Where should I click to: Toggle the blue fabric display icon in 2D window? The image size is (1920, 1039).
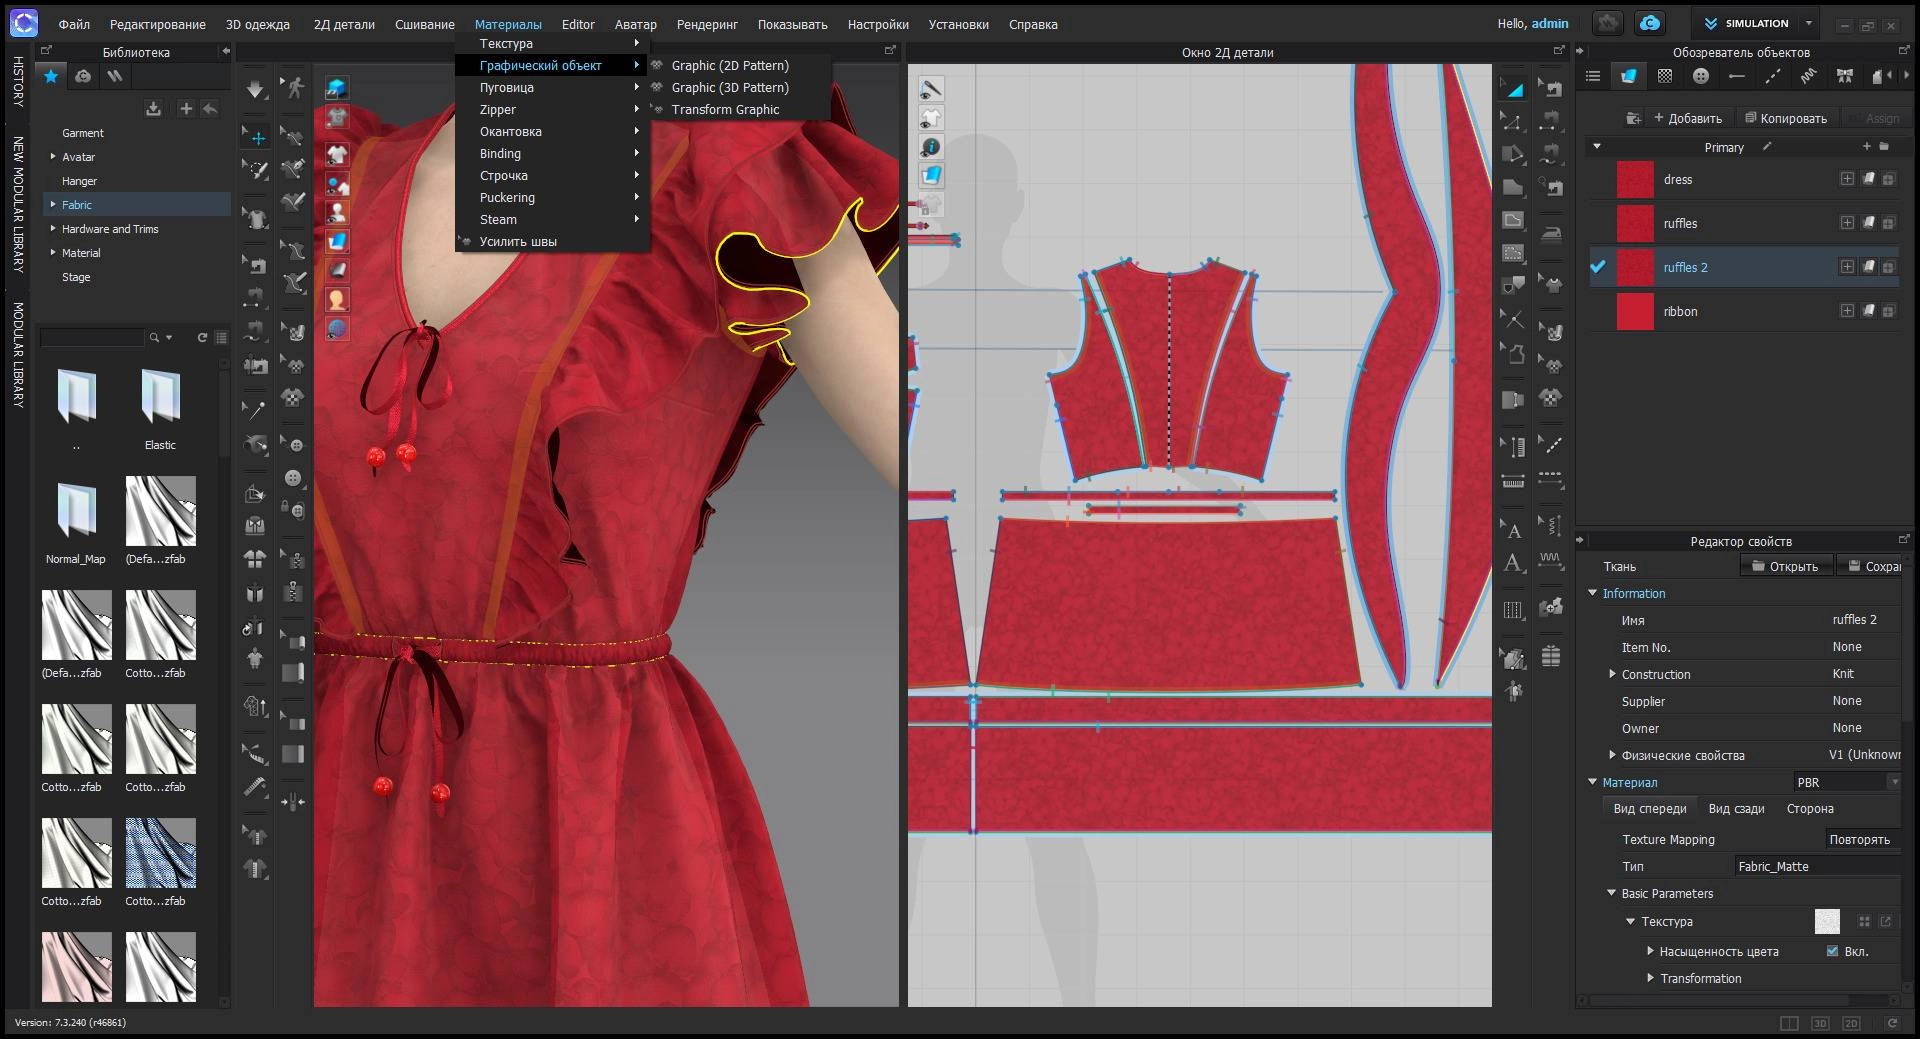click(x=931, y=176)
